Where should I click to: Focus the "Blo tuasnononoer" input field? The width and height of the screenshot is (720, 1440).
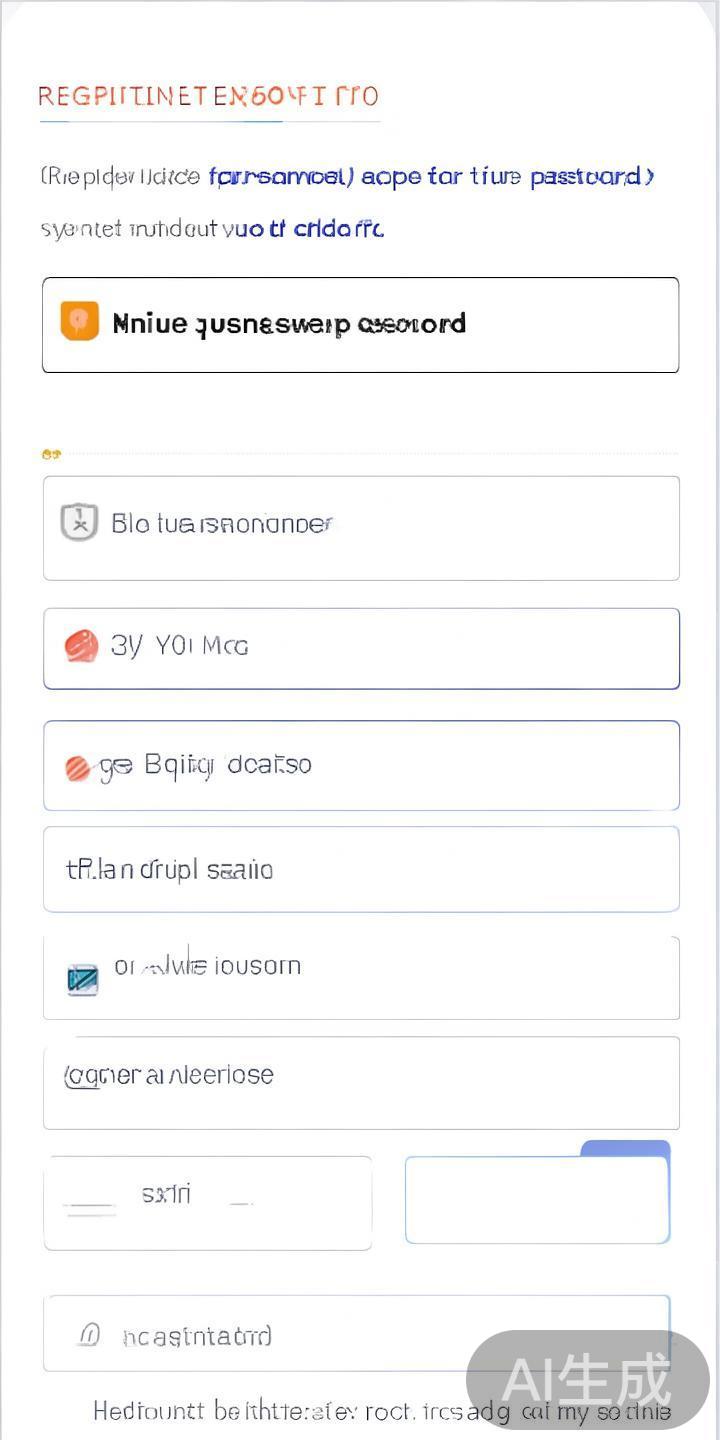(400, 527)
